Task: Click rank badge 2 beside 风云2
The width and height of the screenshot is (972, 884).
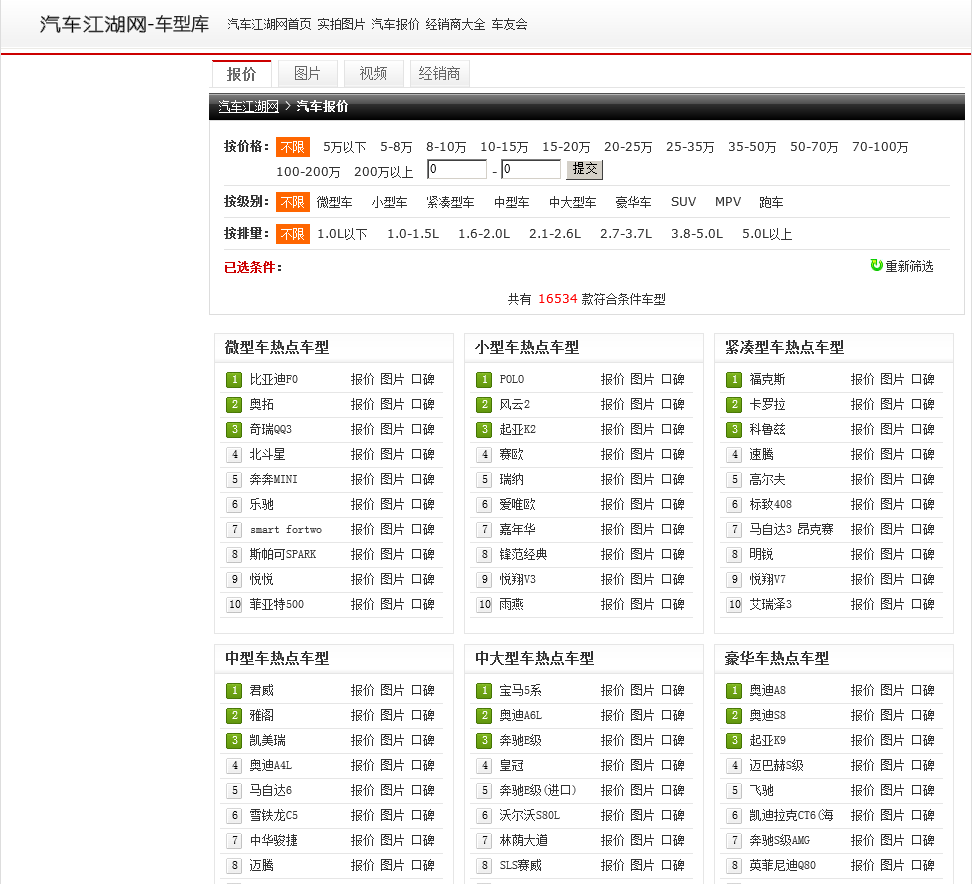Action: [x=484, y=404]
